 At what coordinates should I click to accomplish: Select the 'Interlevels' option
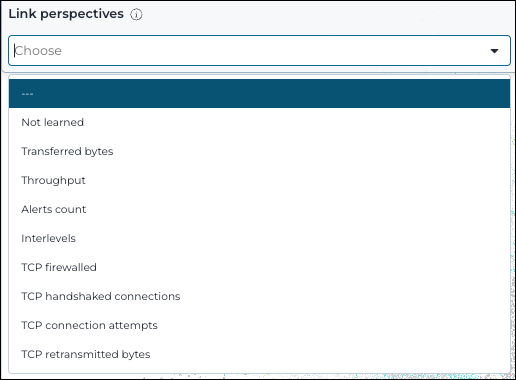coord(259,238)
